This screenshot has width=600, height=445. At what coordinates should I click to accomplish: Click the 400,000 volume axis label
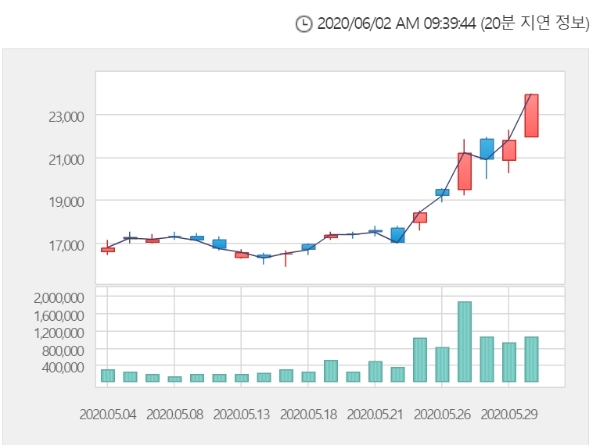pos(63,367)
